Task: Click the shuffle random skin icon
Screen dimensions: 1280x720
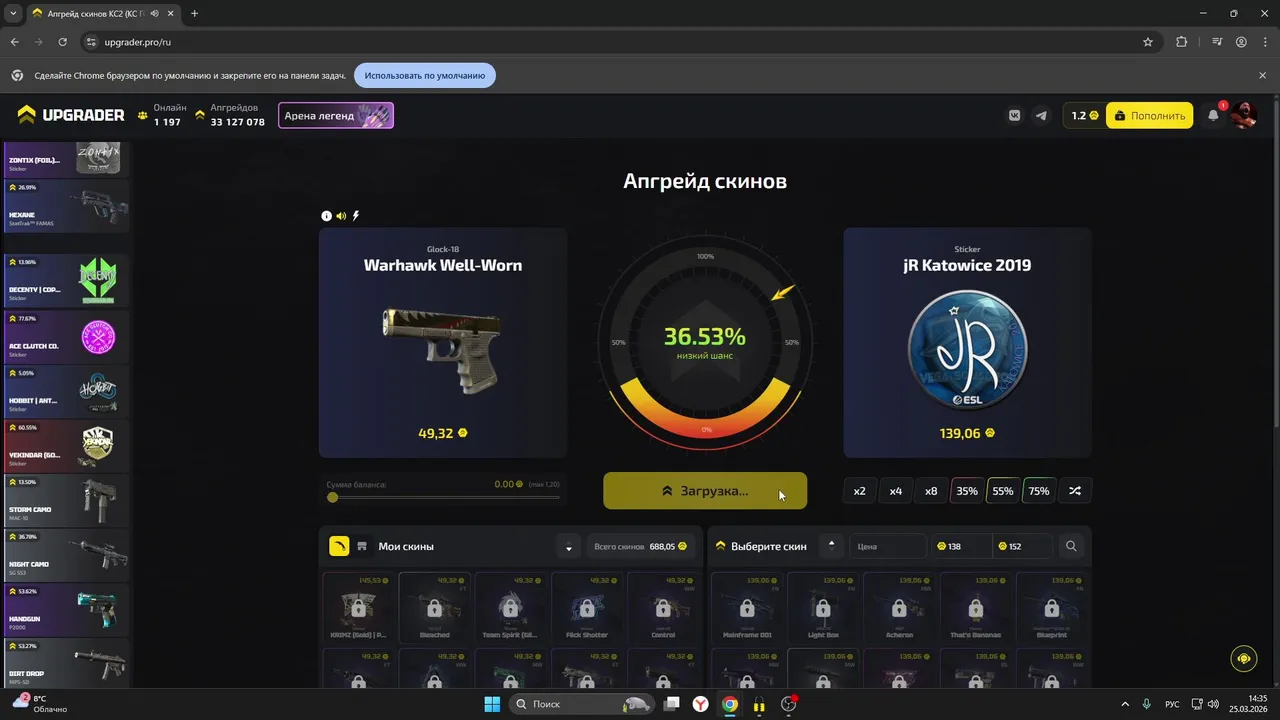Action: coord(1075,491)
